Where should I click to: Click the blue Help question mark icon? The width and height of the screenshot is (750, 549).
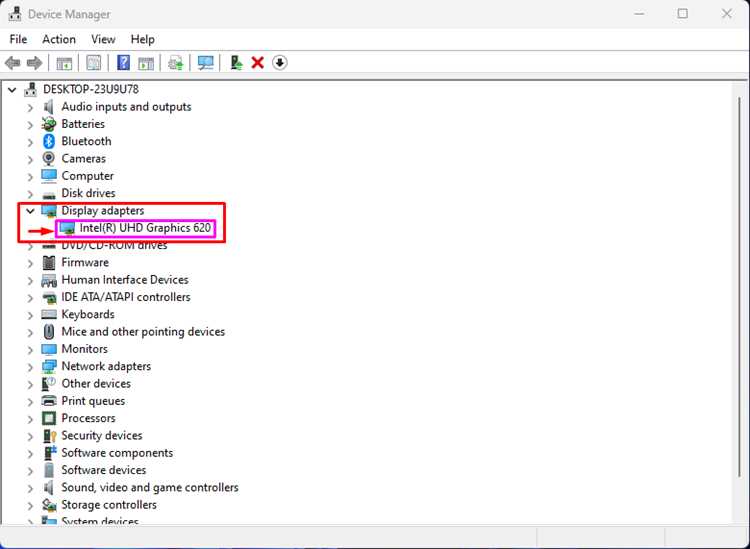point(123,63)
